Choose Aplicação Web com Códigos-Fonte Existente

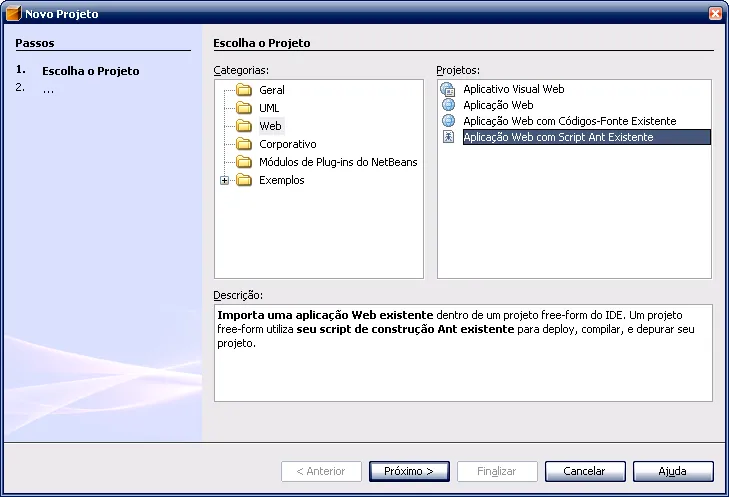point(570,121)
